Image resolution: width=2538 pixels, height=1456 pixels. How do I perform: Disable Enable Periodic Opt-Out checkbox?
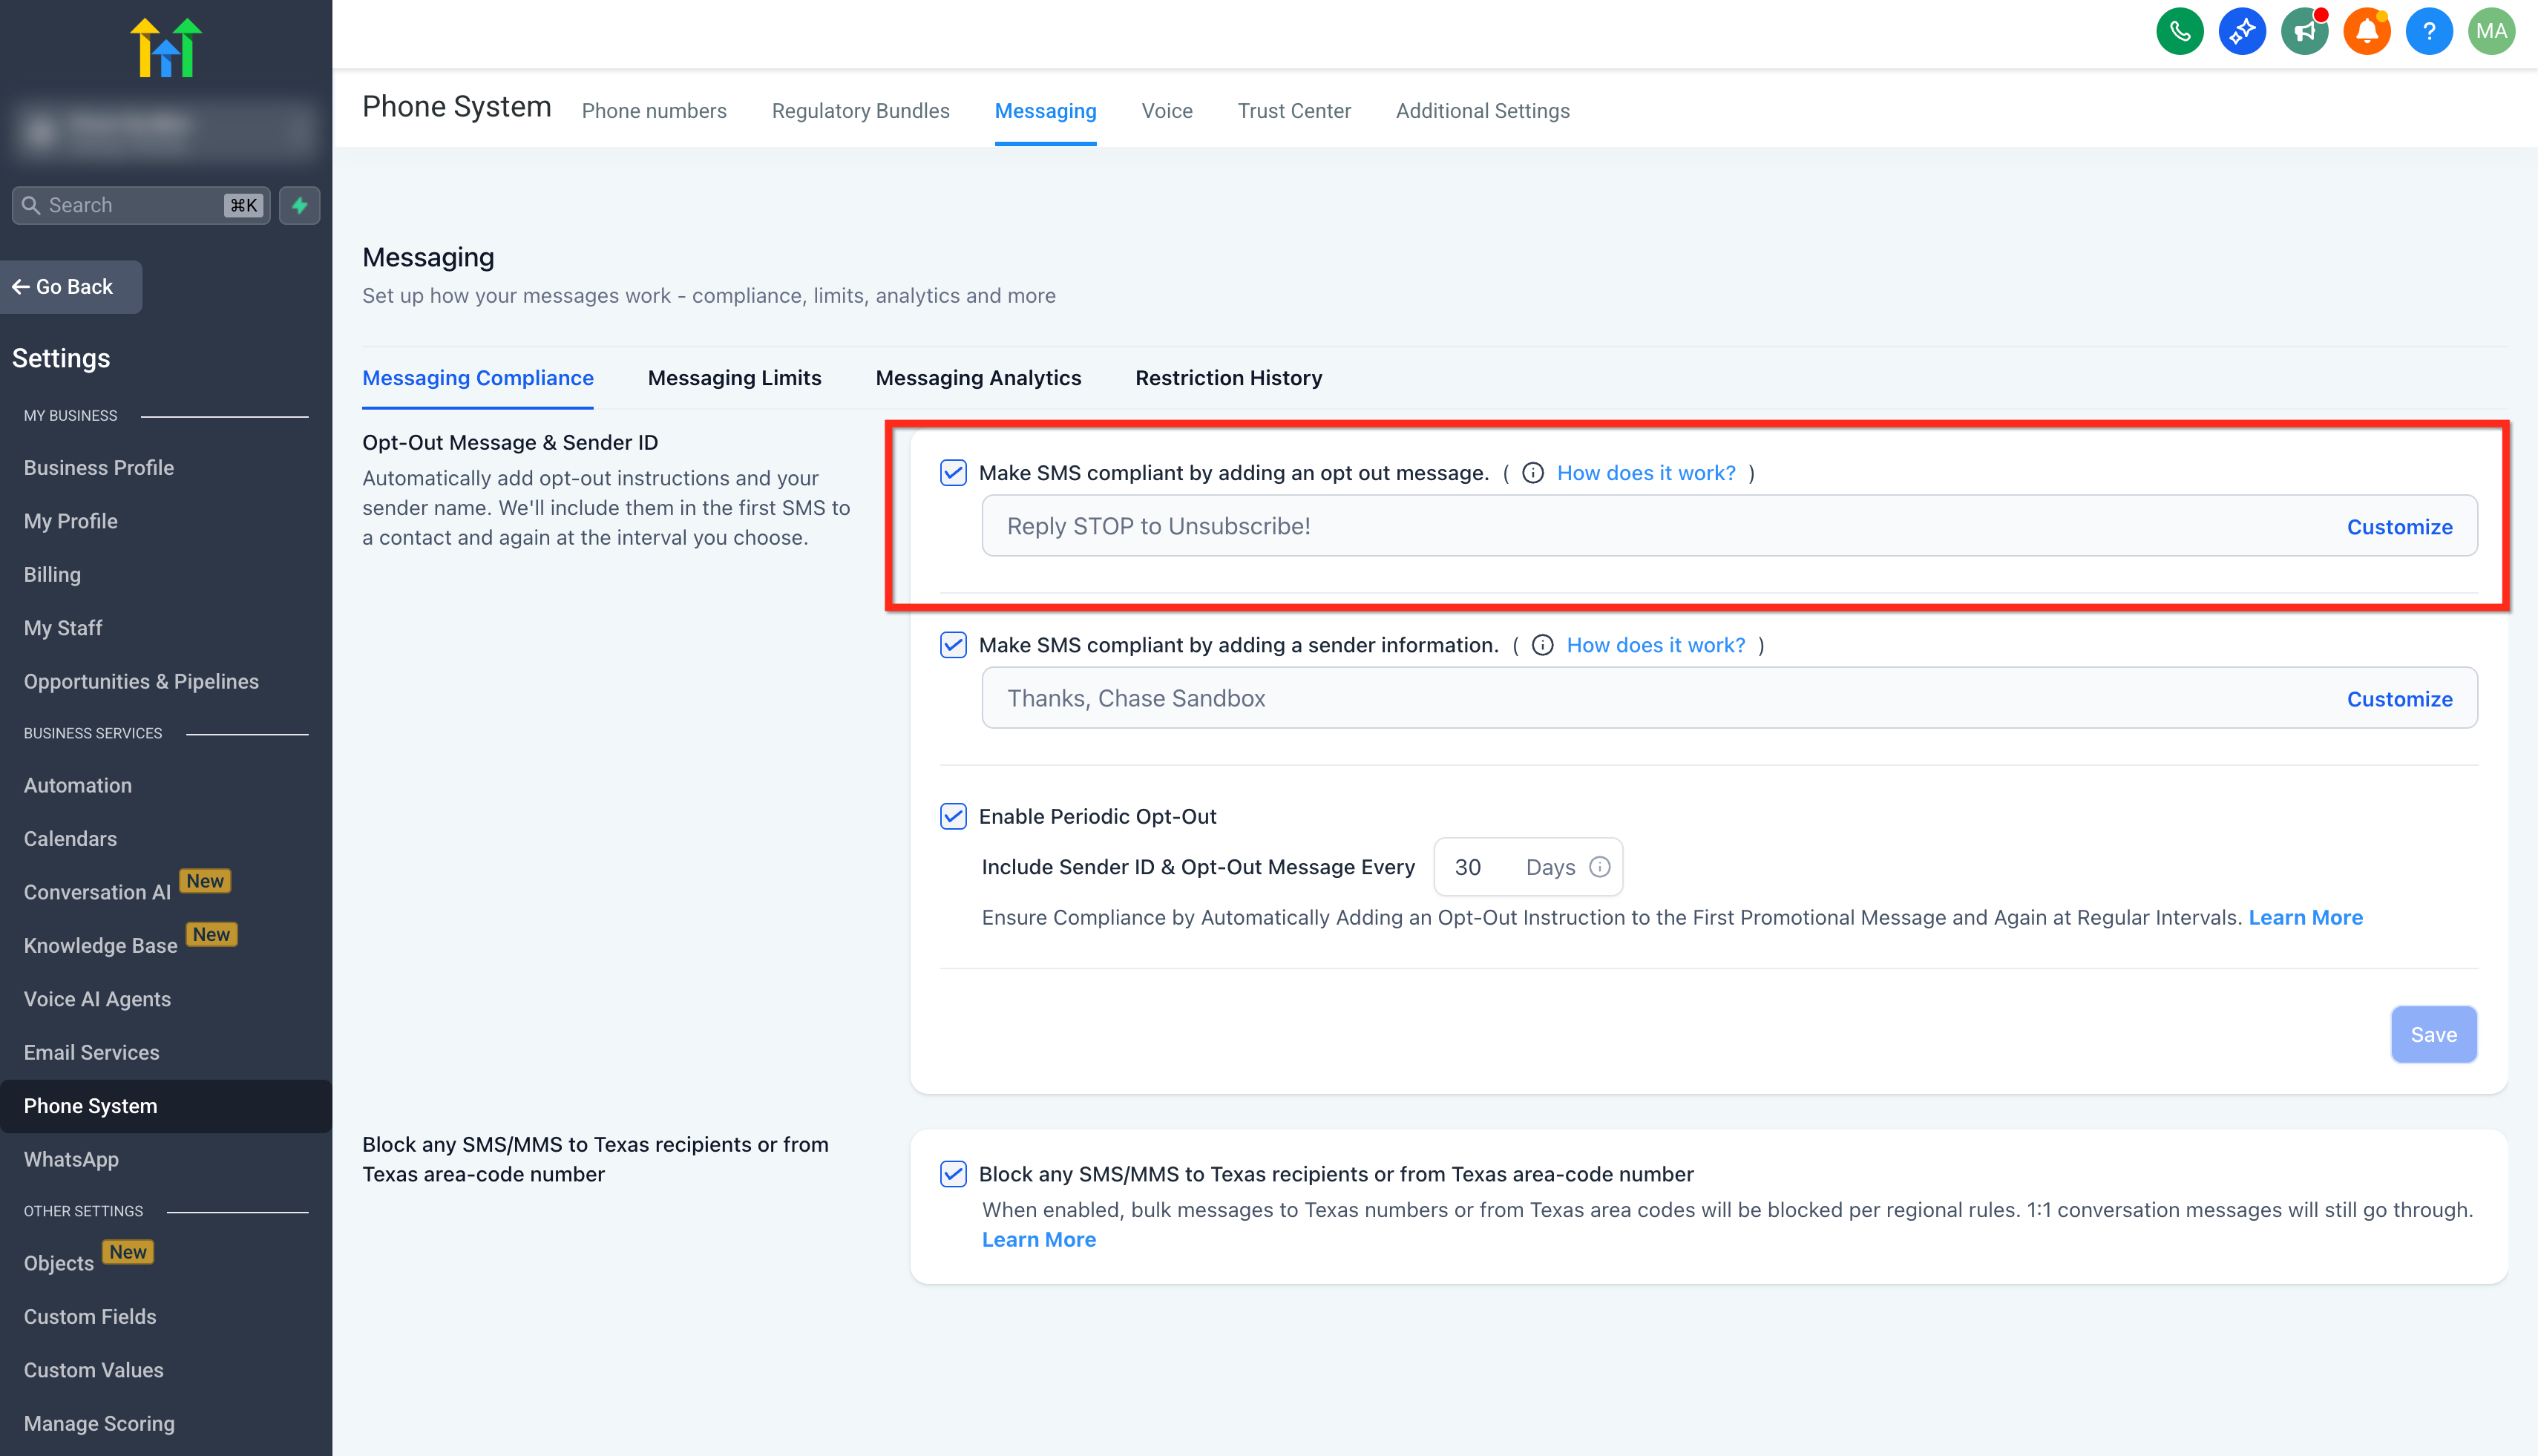tap(953, 816)
